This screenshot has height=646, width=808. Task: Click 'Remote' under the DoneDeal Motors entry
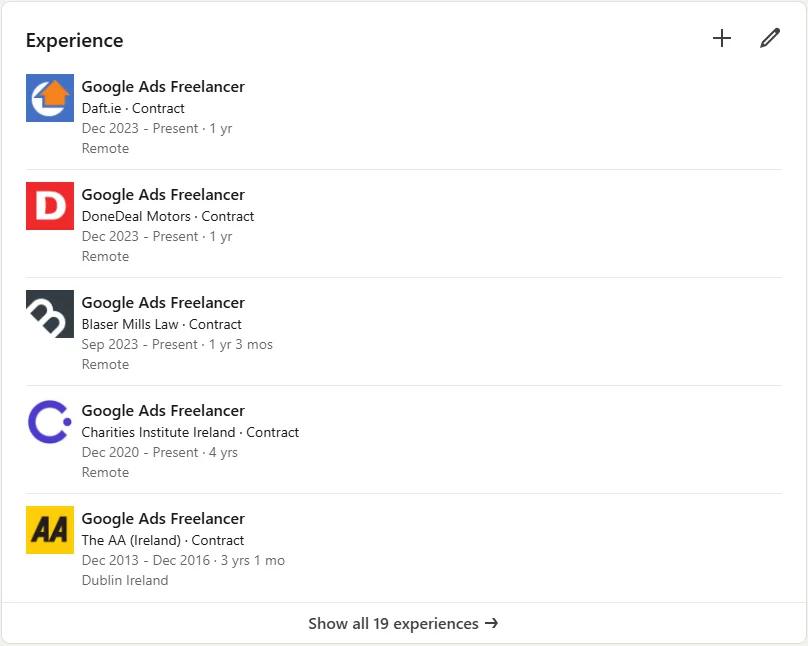tap(105, 257)
